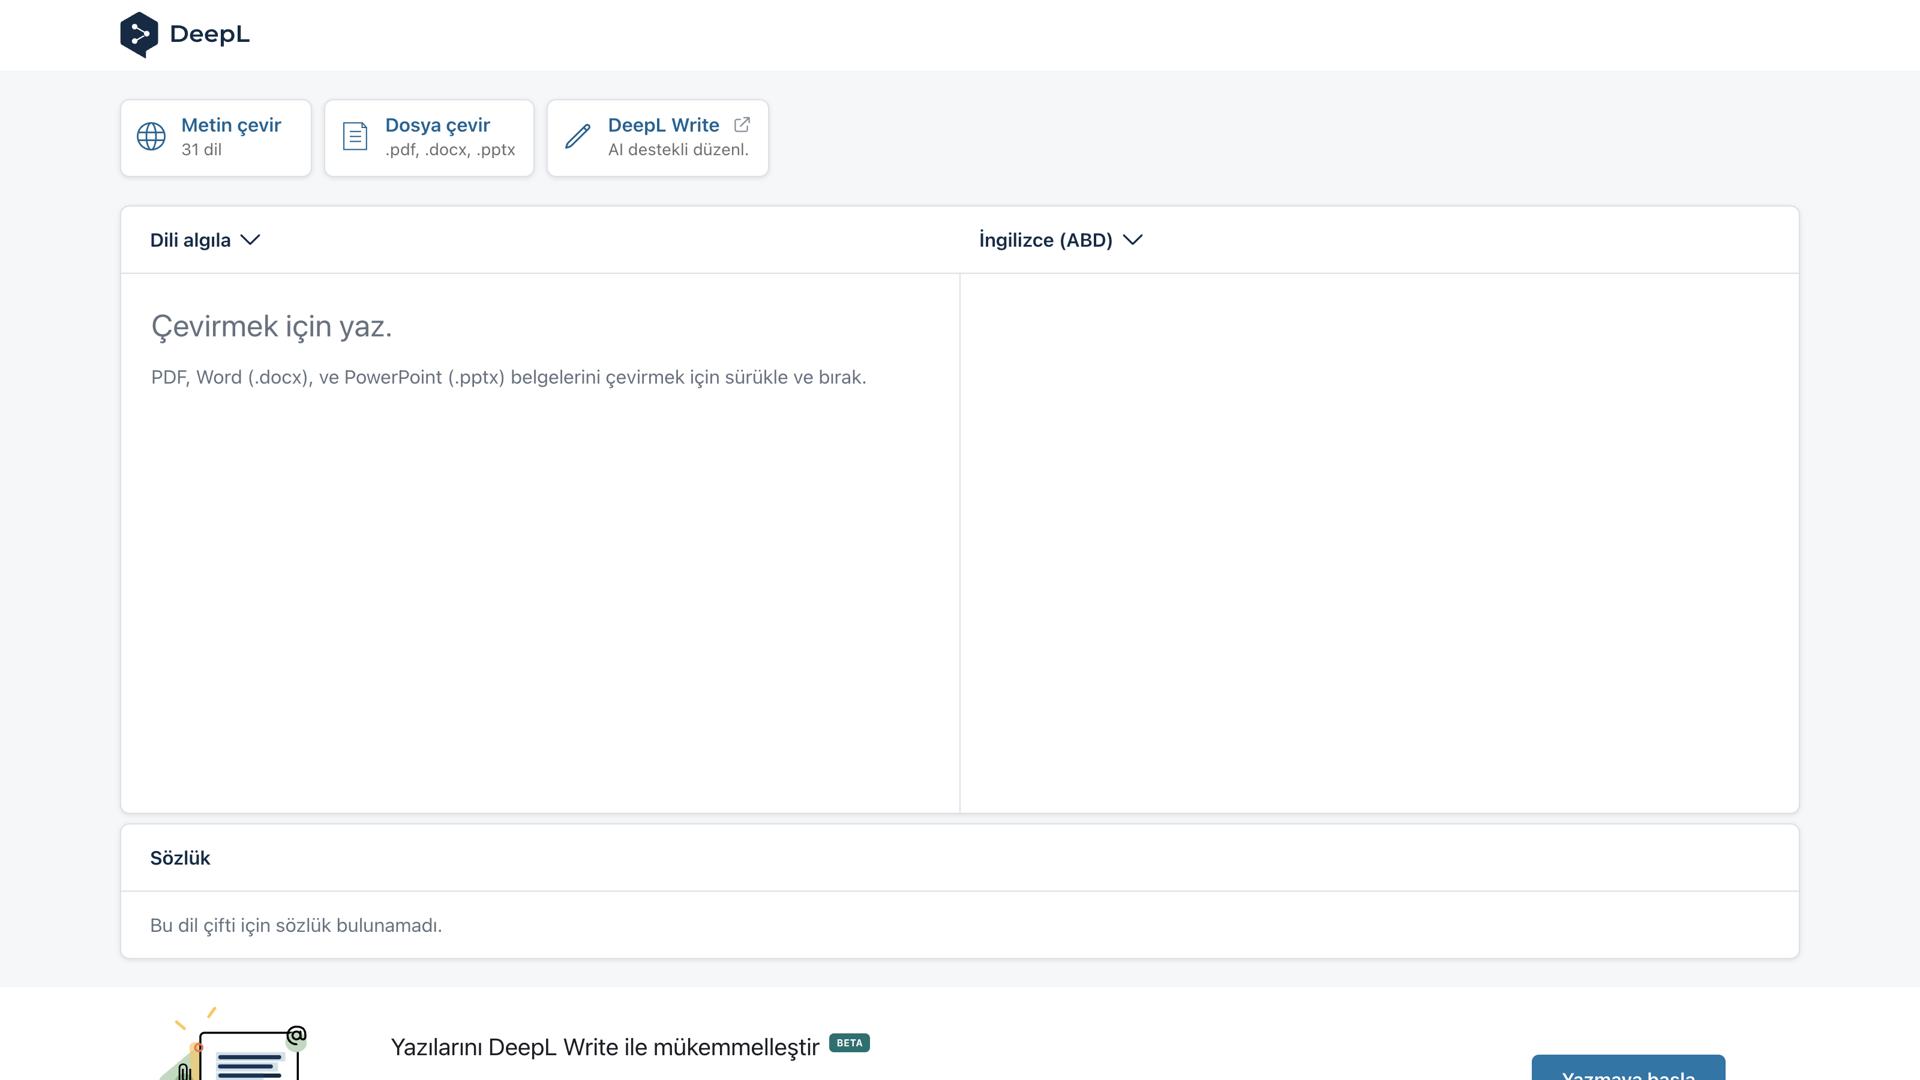The width and height of the screenshot is (1920, 1080).
Task: Click the globe icon on Metin çevir
Action: 151,137
